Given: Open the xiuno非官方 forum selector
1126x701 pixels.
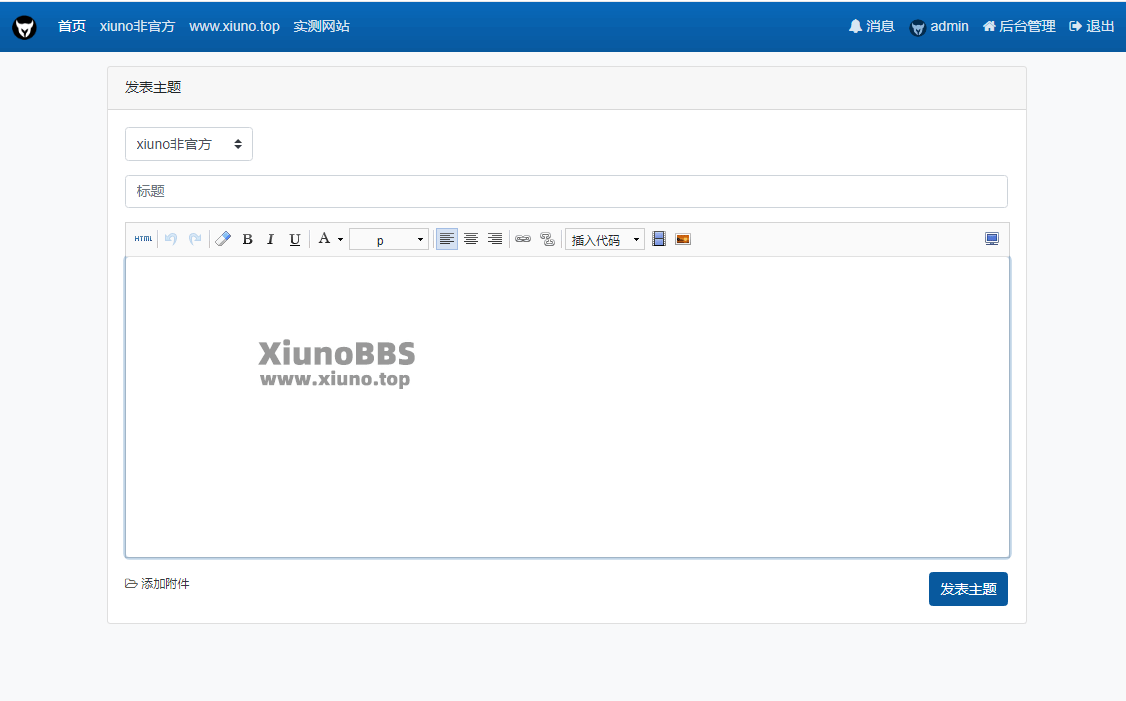Looking at the screenshot, I should pos(189,144).
